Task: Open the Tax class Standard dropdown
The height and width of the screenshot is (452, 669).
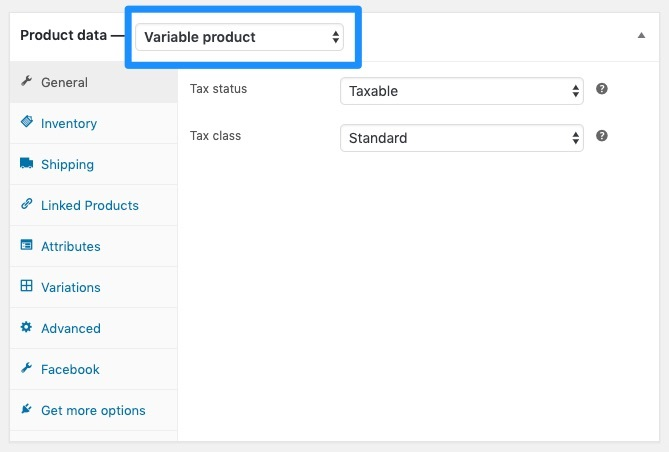Action: (462, 138)
